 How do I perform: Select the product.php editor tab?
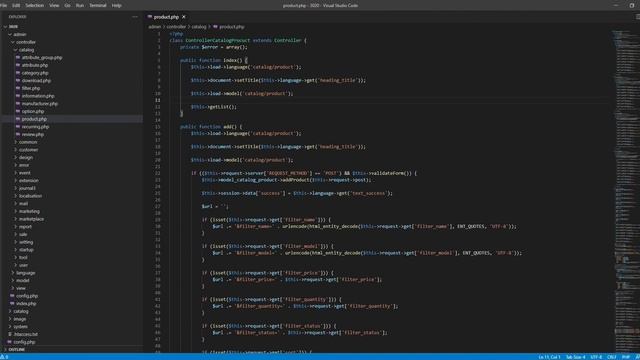[167, 17]
